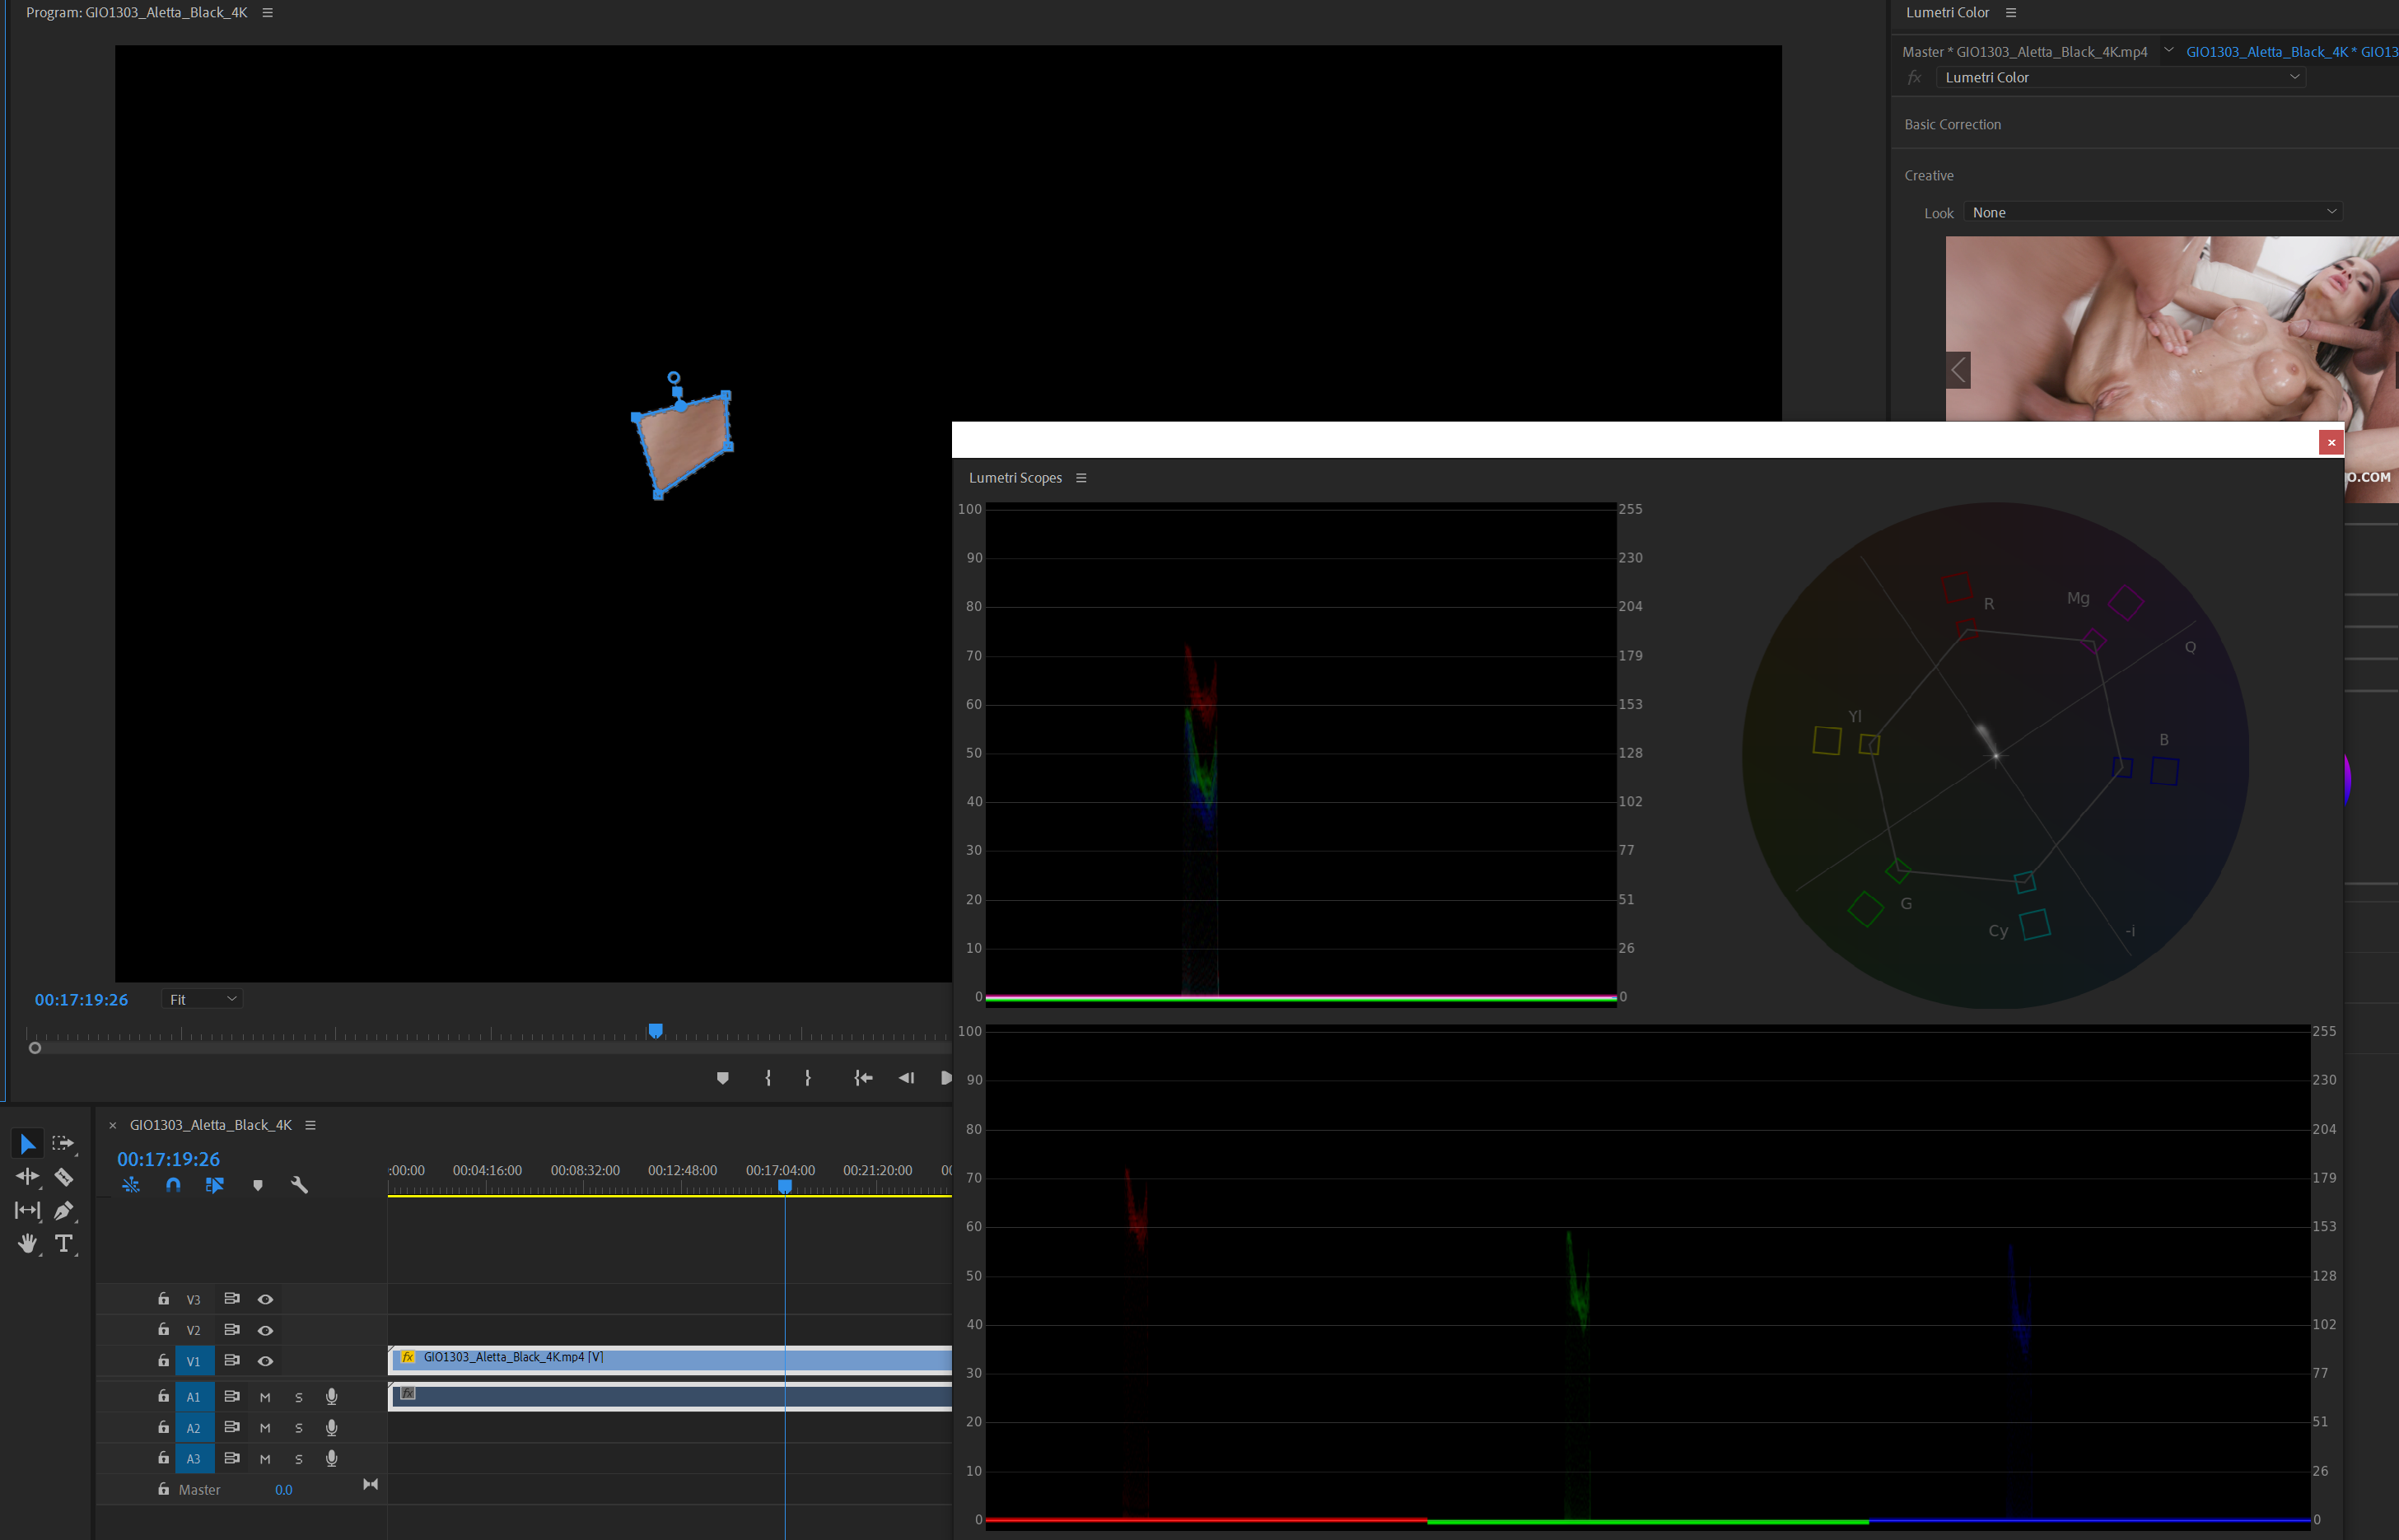
Task: Open the Basic Correction section
Action: tap(1952, 124)
